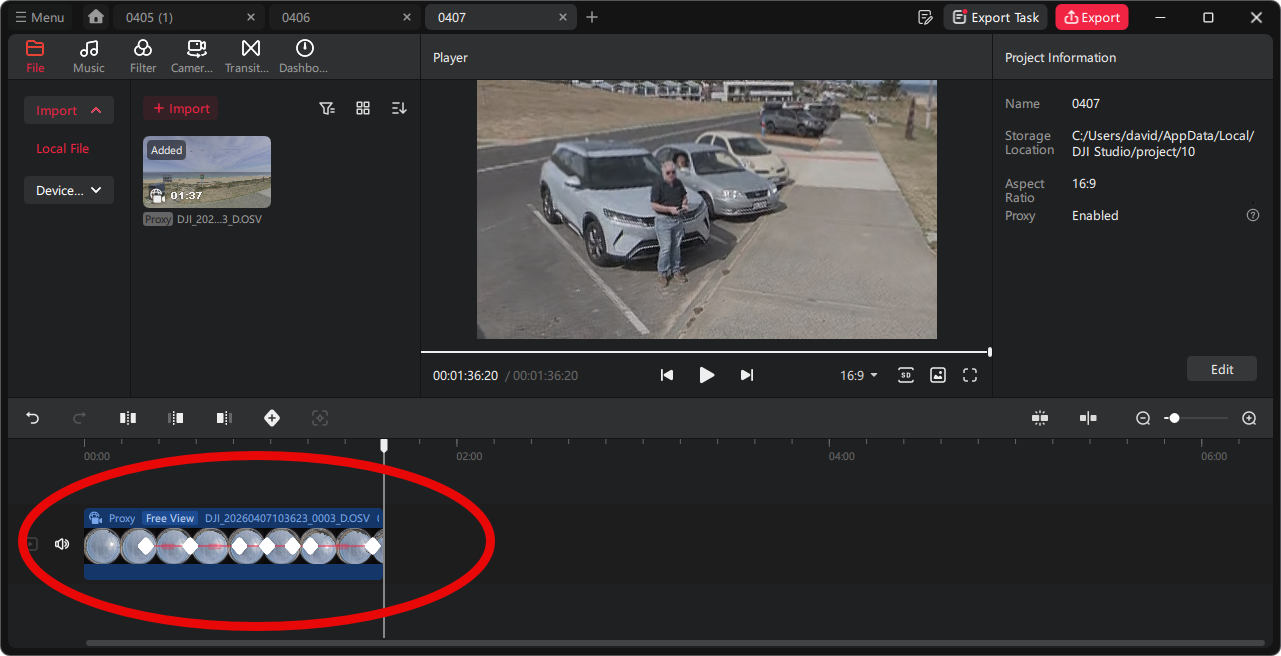The image size is (1281, 656).
Task: Enter fullscreen player mode
Action: pyautogui.click(x=969, y=375)
